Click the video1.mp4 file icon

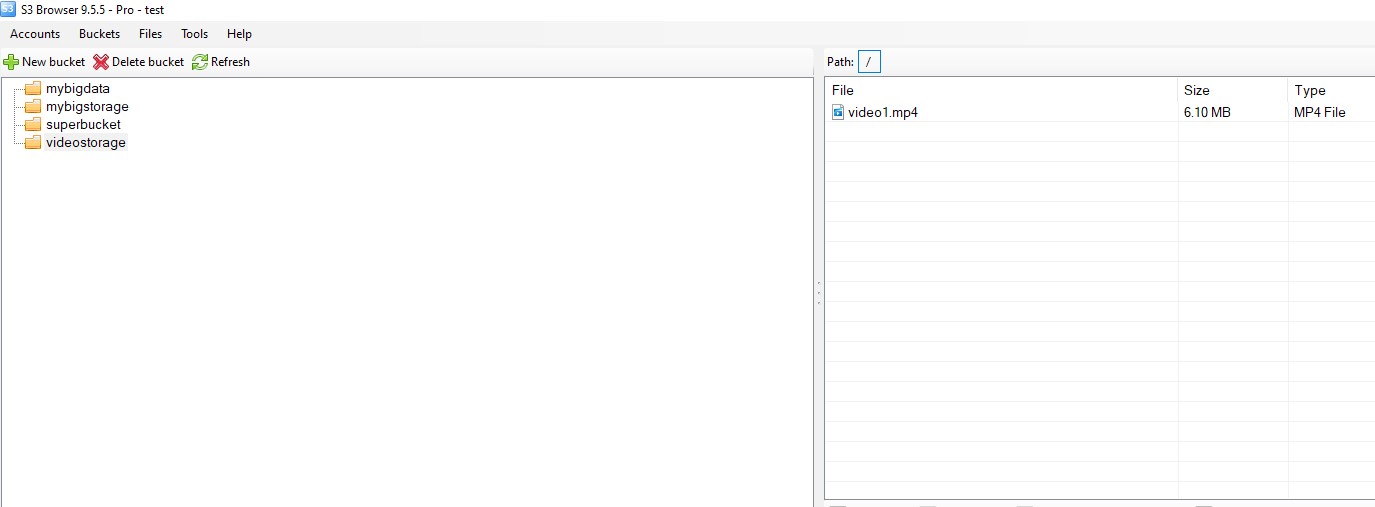pyautogui.click(x=838, y=112)
